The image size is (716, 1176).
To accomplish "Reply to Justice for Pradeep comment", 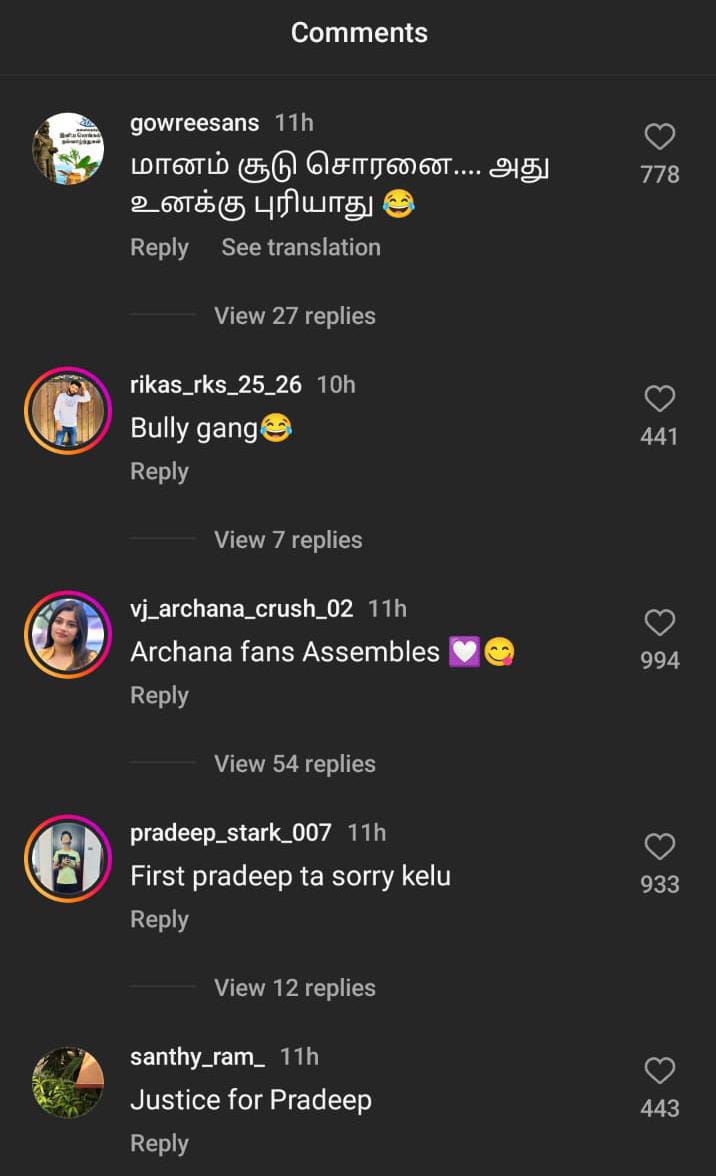I will pos(159,1144).
